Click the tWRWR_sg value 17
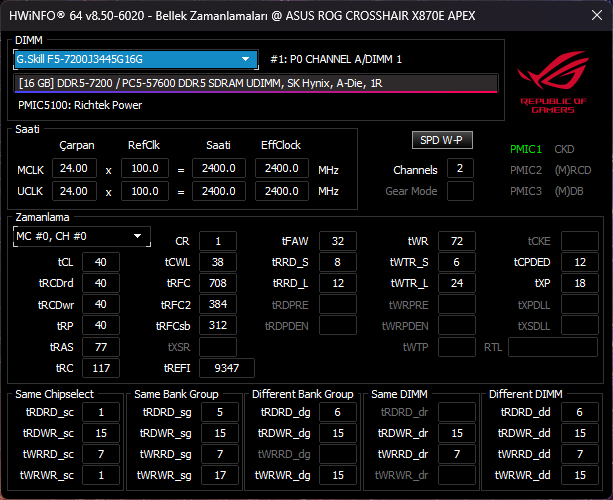 pos(220,475)
